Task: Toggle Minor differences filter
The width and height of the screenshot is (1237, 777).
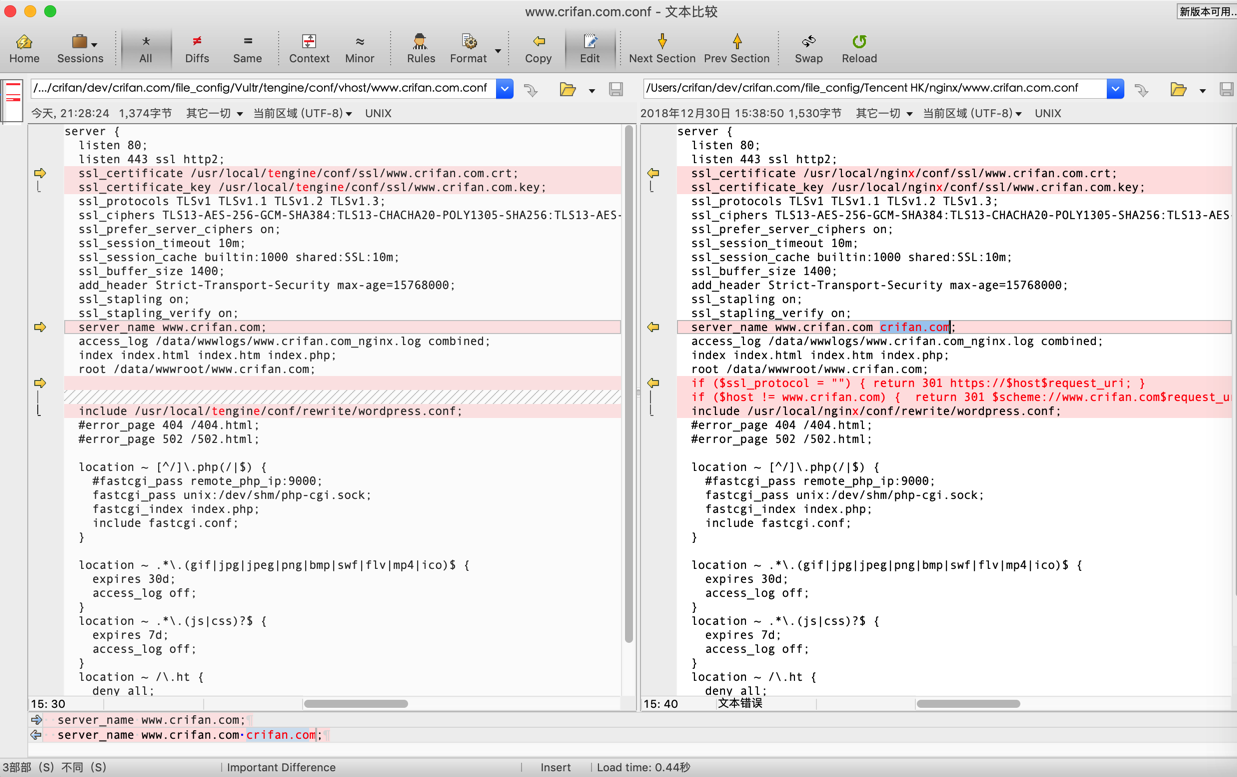Action: [x=360, y=48]
